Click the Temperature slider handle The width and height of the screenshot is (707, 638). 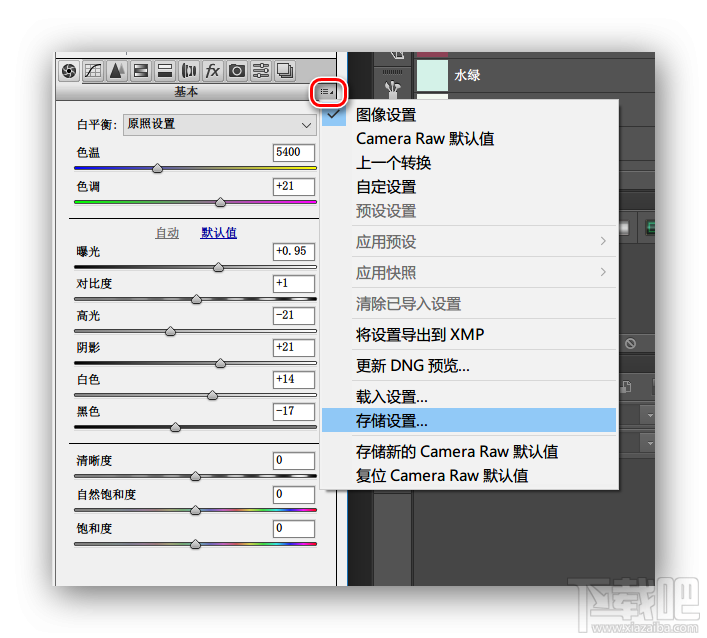(x=157, y=168)
